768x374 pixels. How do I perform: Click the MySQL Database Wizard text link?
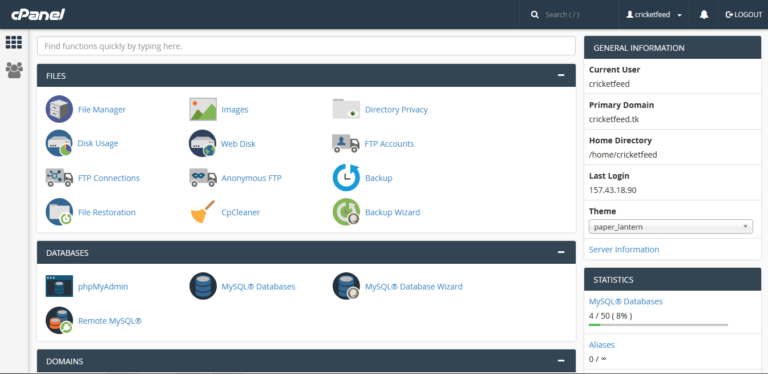[x=413, y=286]
